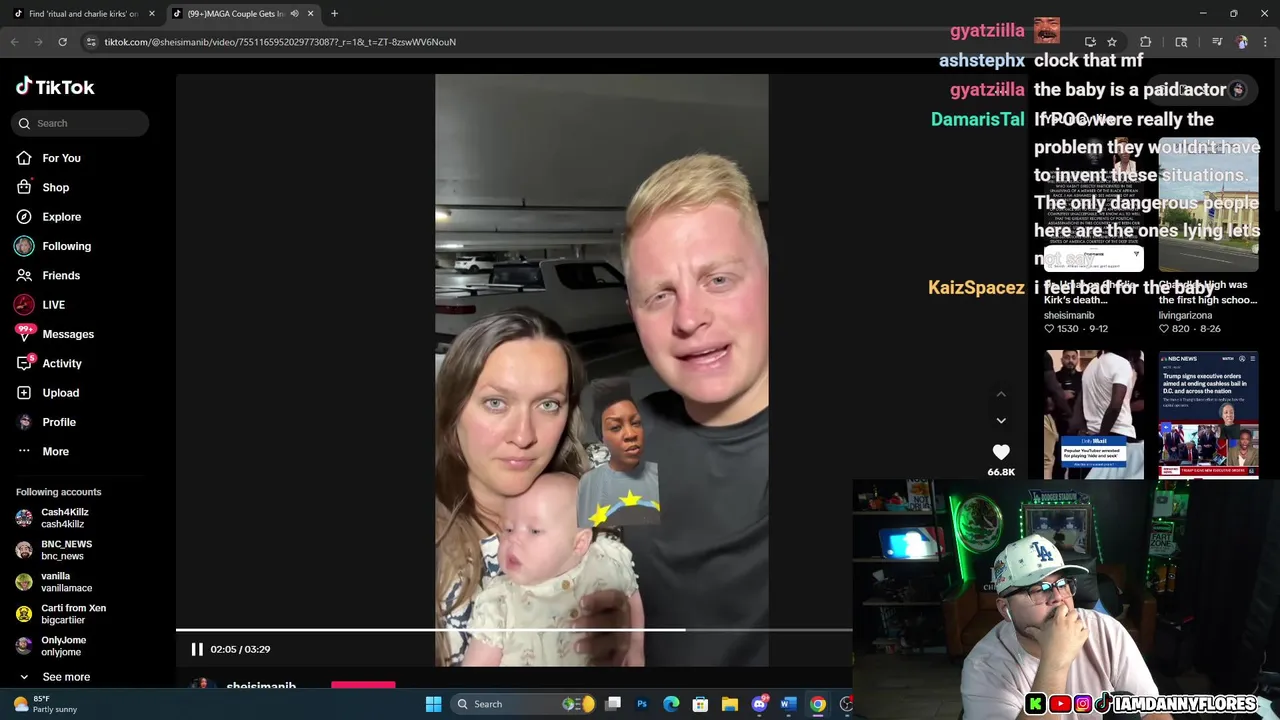
Task: Open the search-tabs icon in the Chrome toolbar
Action: [x=1181, y=42]
